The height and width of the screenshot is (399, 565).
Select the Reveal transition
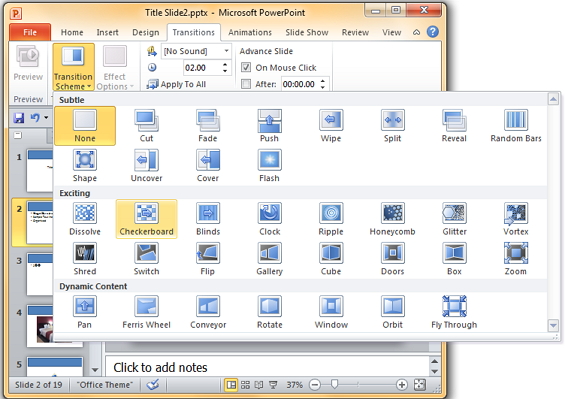[x=454, y=126]
